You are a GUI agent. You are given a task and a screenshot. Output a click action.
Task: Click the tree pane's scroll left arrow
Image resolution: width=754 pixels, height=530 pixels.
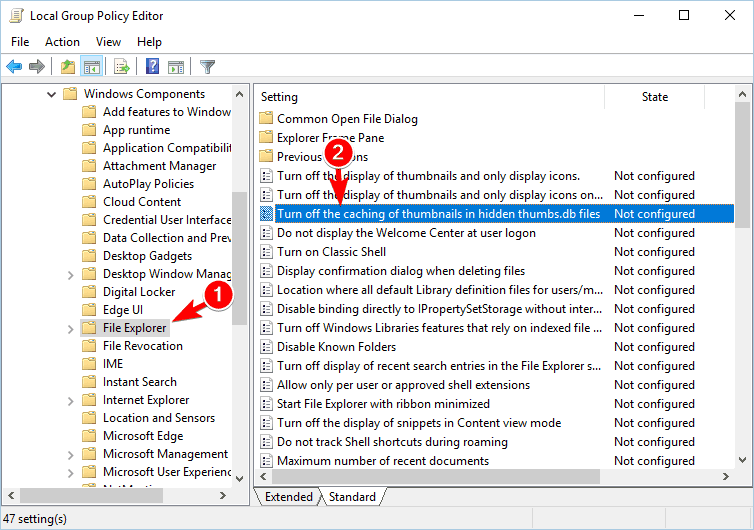point(11,495)
